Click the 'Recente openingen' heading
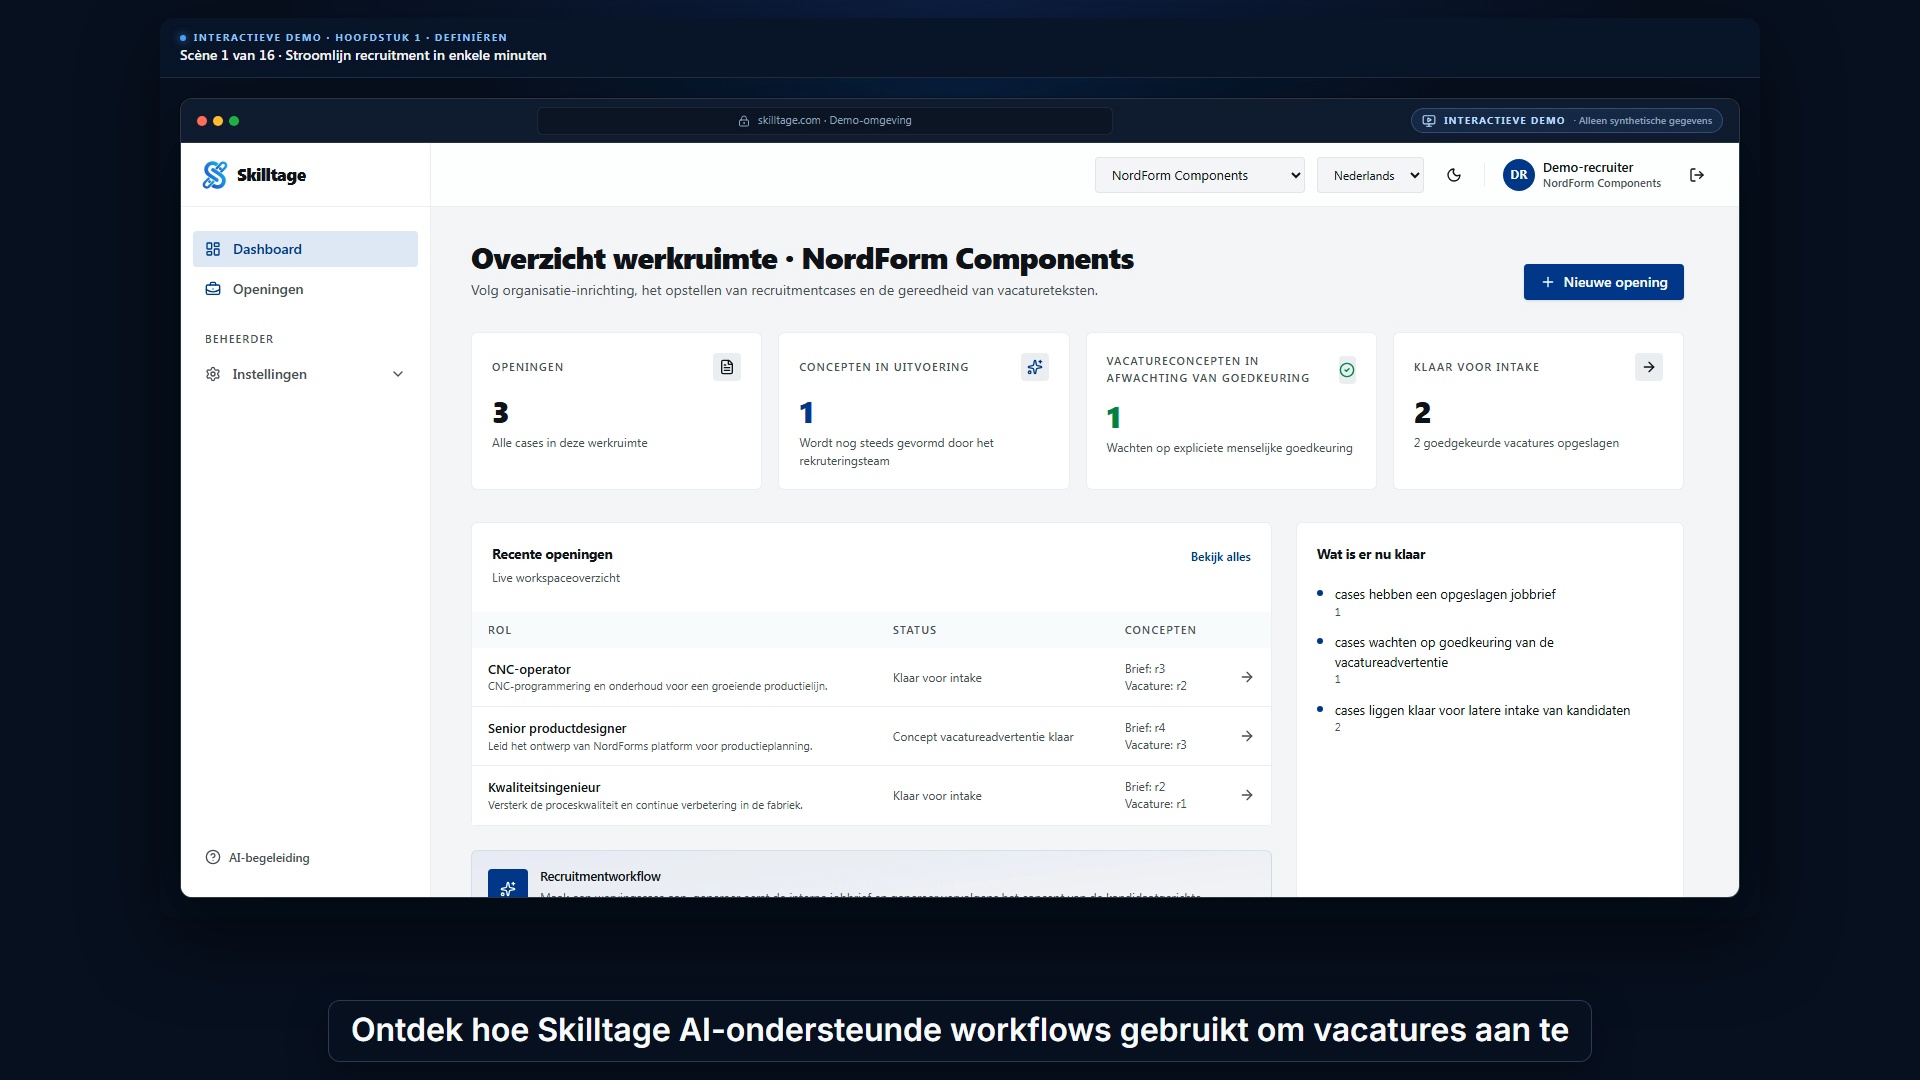Image resolution: width=1920 pixels, height=1080 pixels. pyautogui.click(x=552, y=554)
